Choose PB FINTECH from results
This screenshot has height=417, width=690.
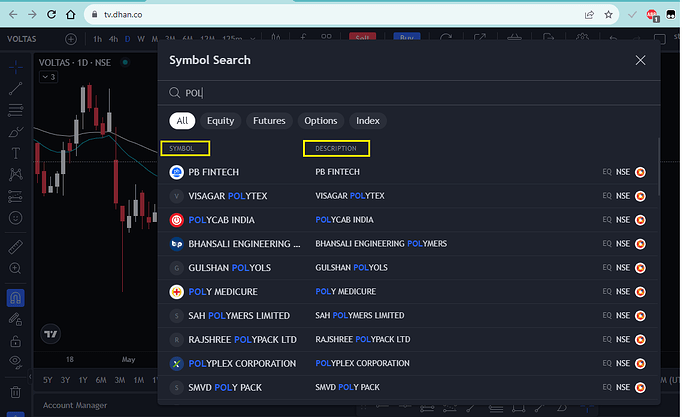click(408, 172)
